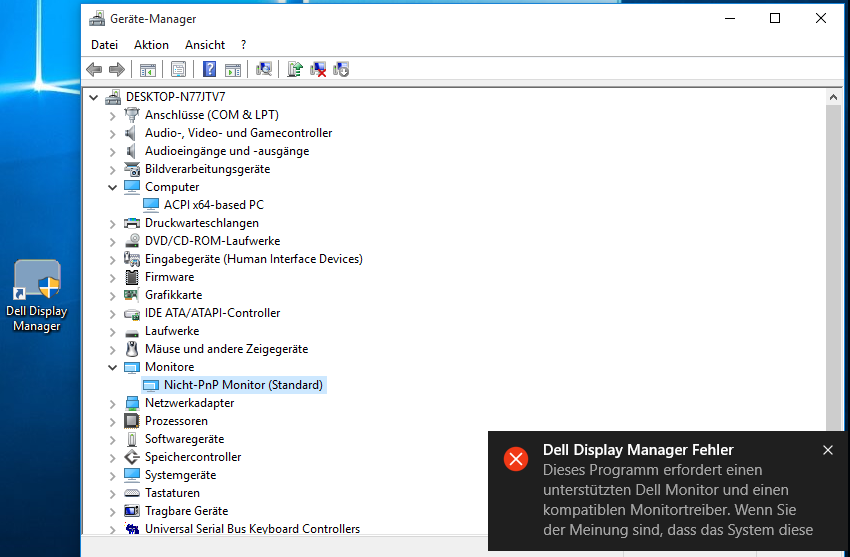
Task: Select the DVD/CD-ROM-Laufwerke disc icon
Action: tap(132, 241)
